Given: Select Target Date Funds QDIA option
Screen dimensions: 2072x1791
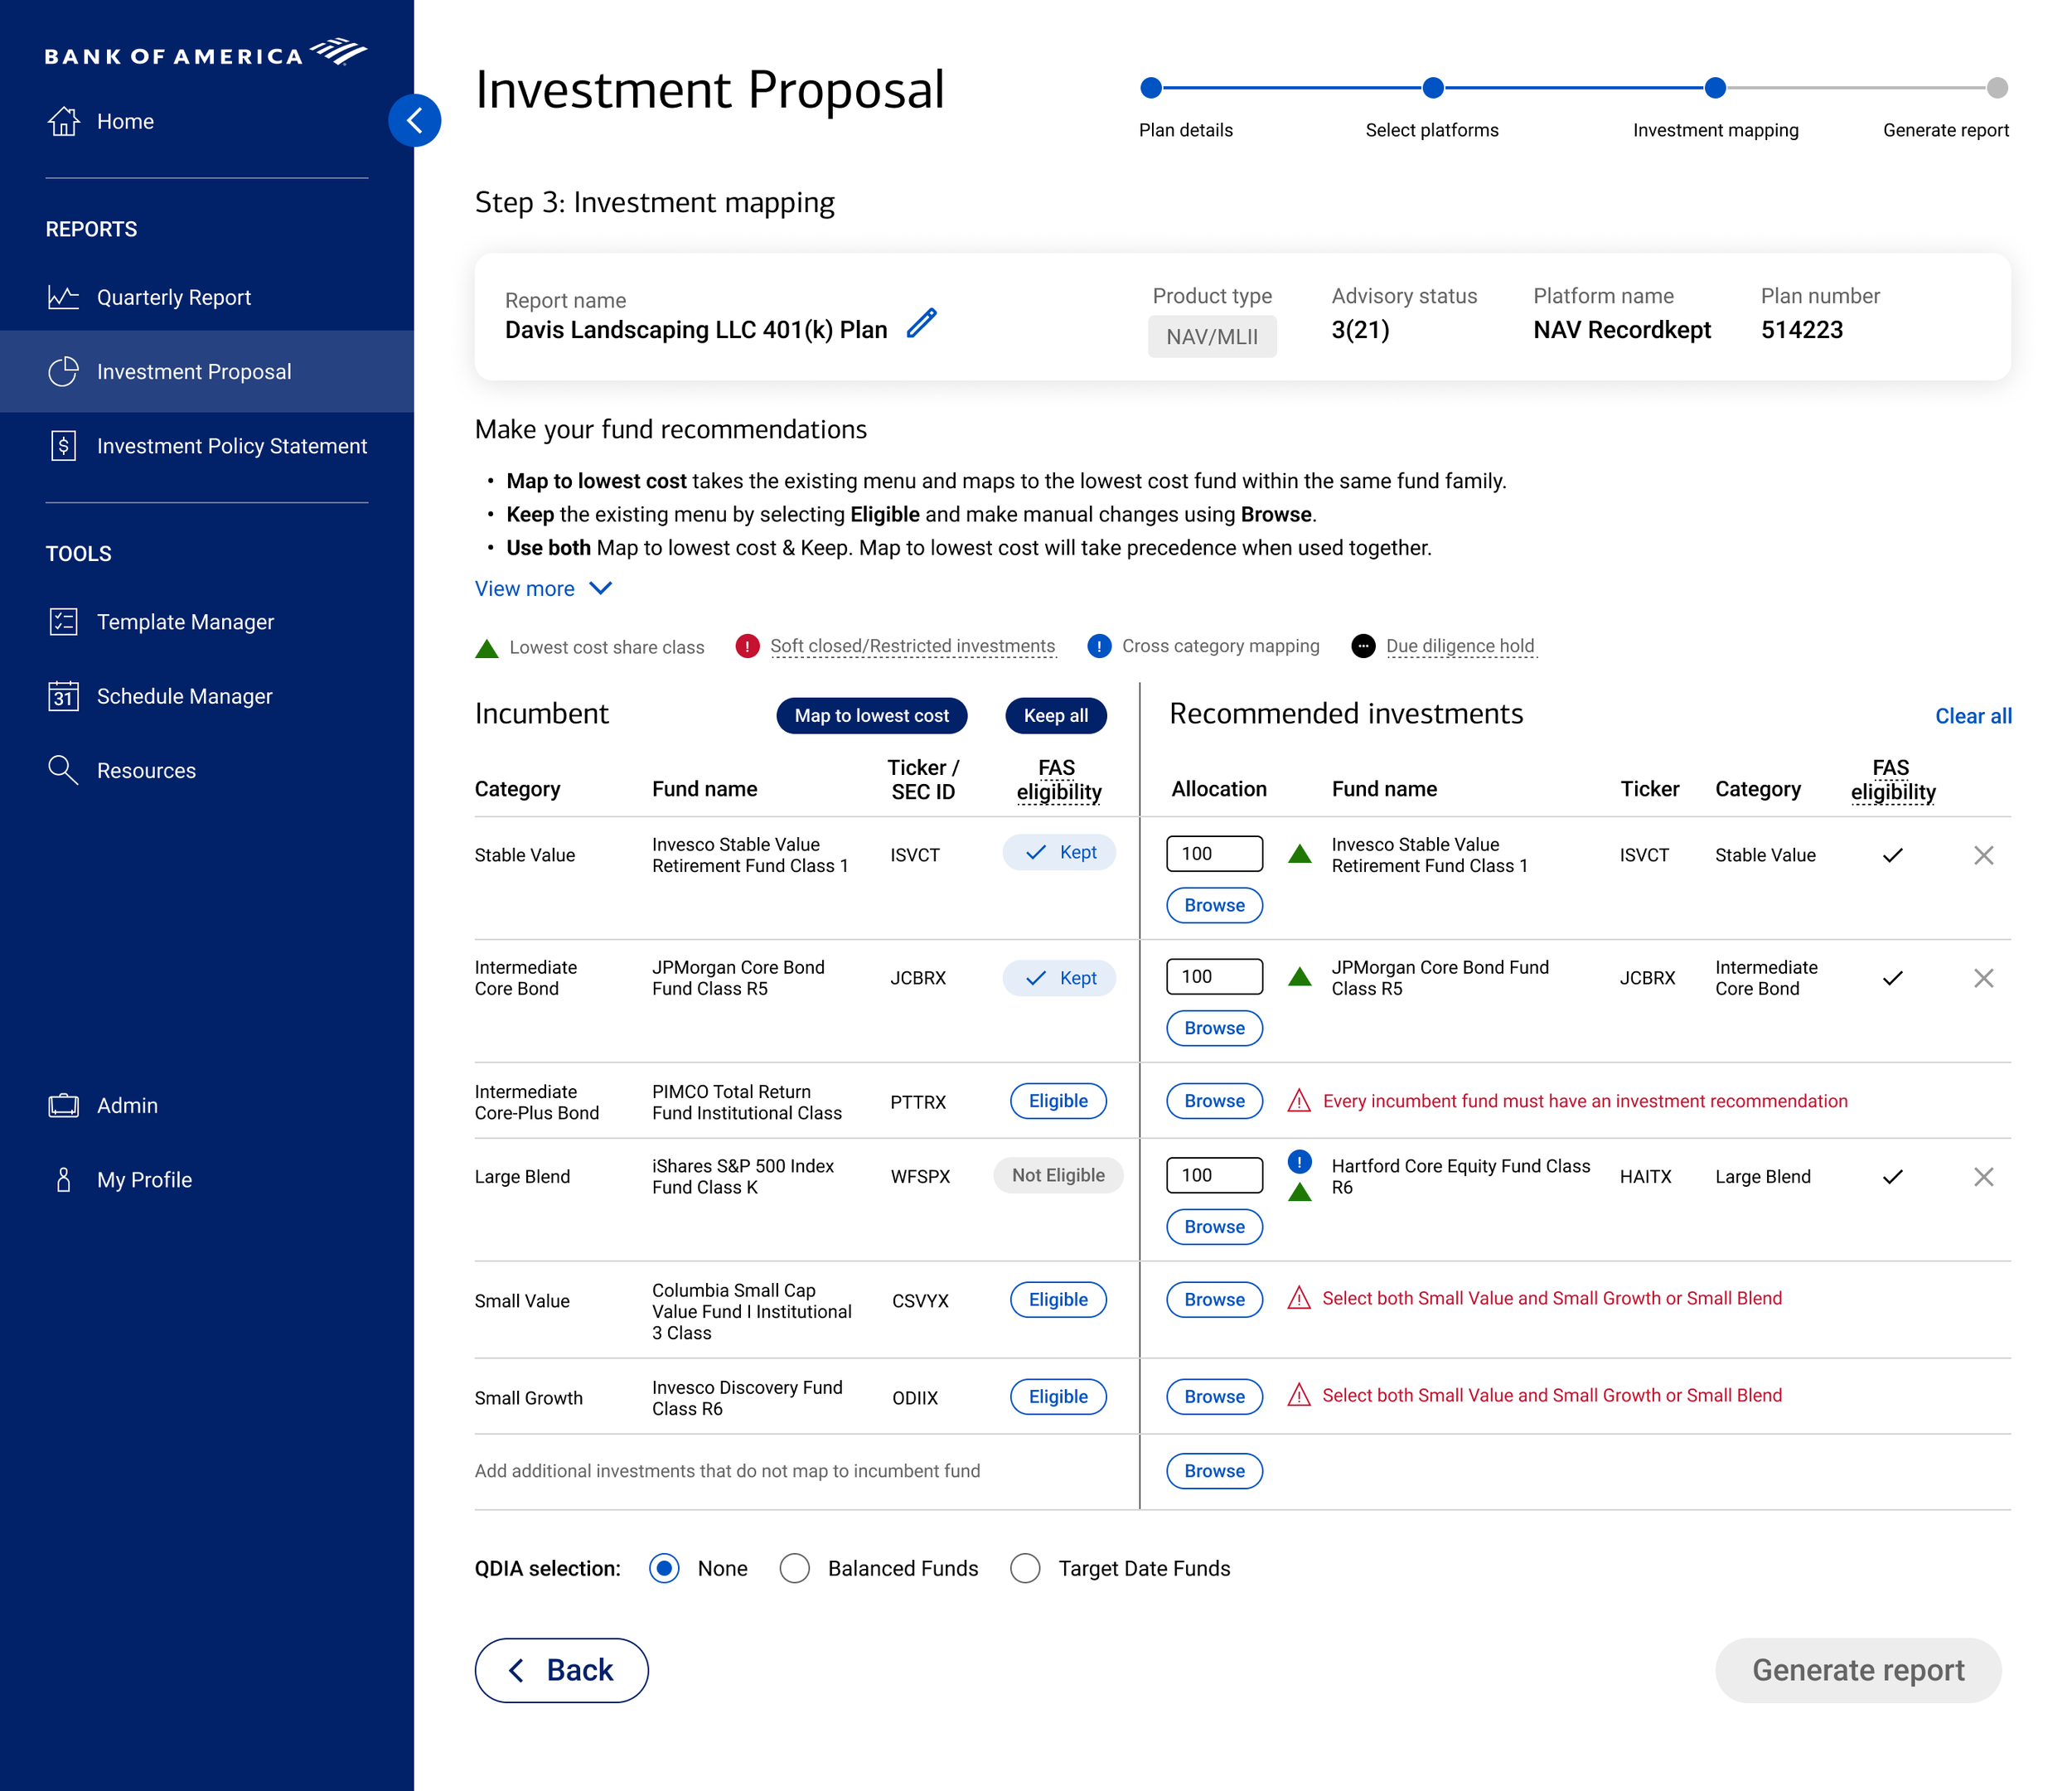Looking at the screenshot, I should [1025, 1568].
